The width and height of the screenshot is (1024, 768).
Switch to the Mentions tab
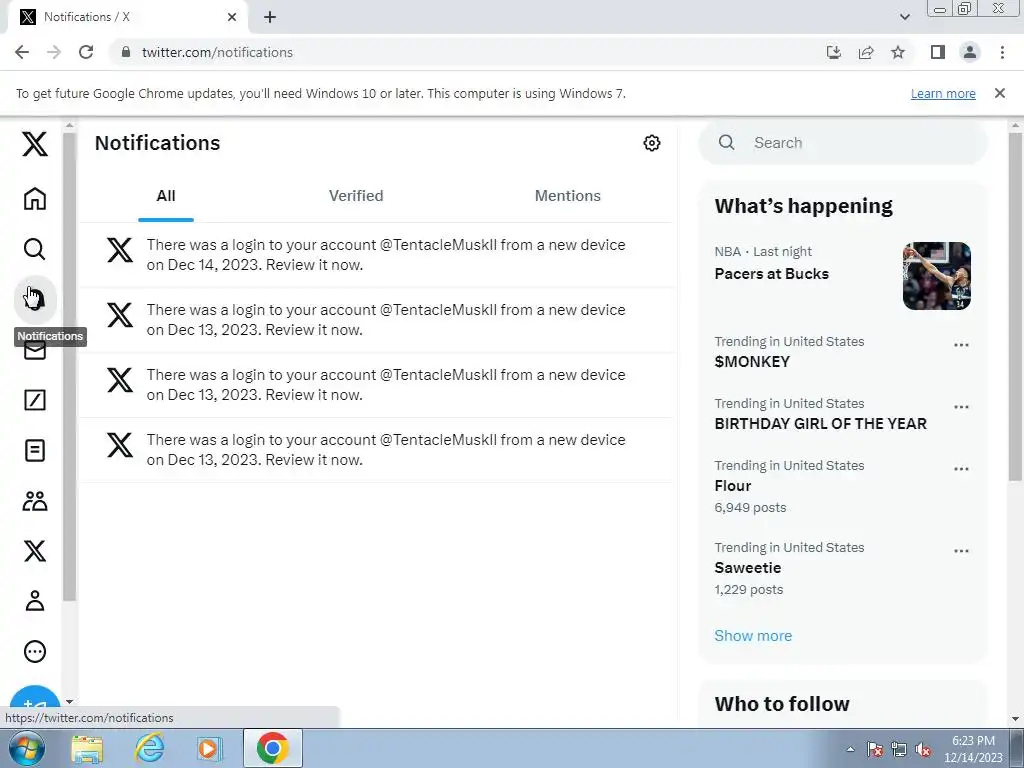pyautogui.click(x=568, y=196)
